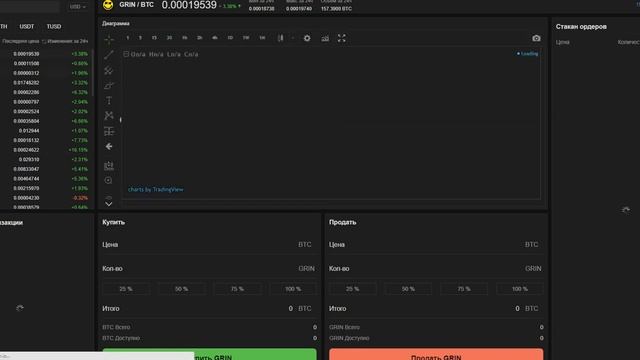Open chart settings gear
This screenshot has height=360, width=640.
tap(307, 38)
